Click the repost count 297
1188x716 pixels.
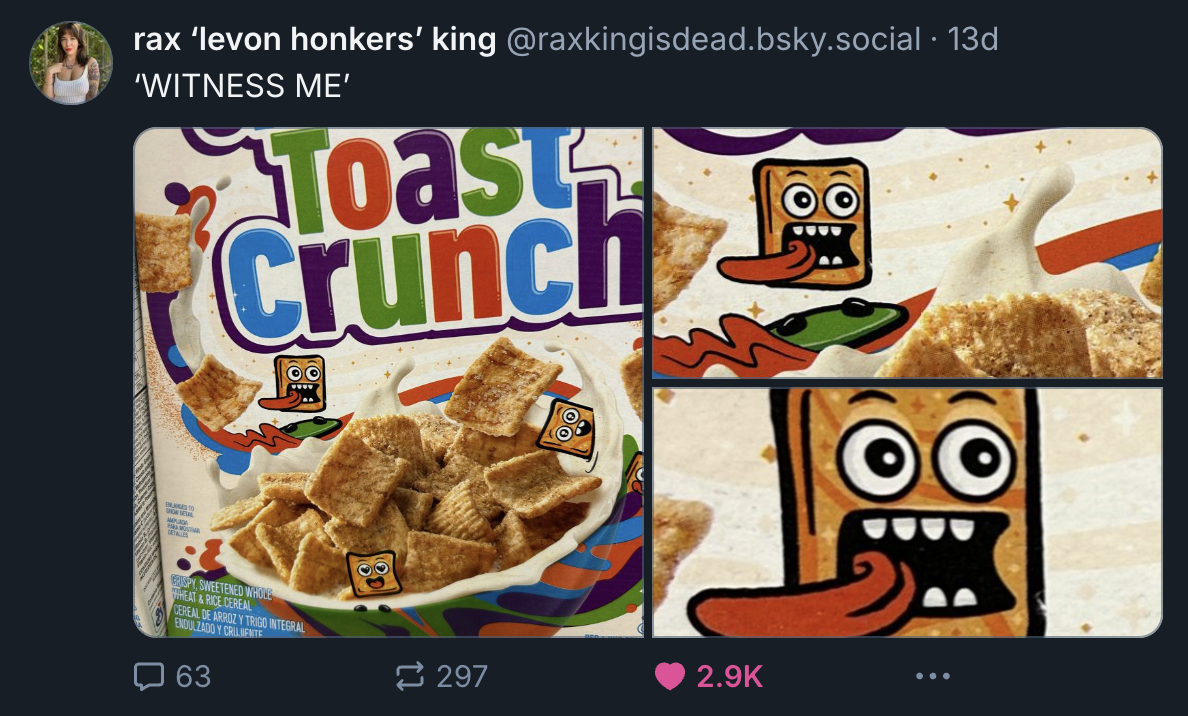[x=462, y=677]
